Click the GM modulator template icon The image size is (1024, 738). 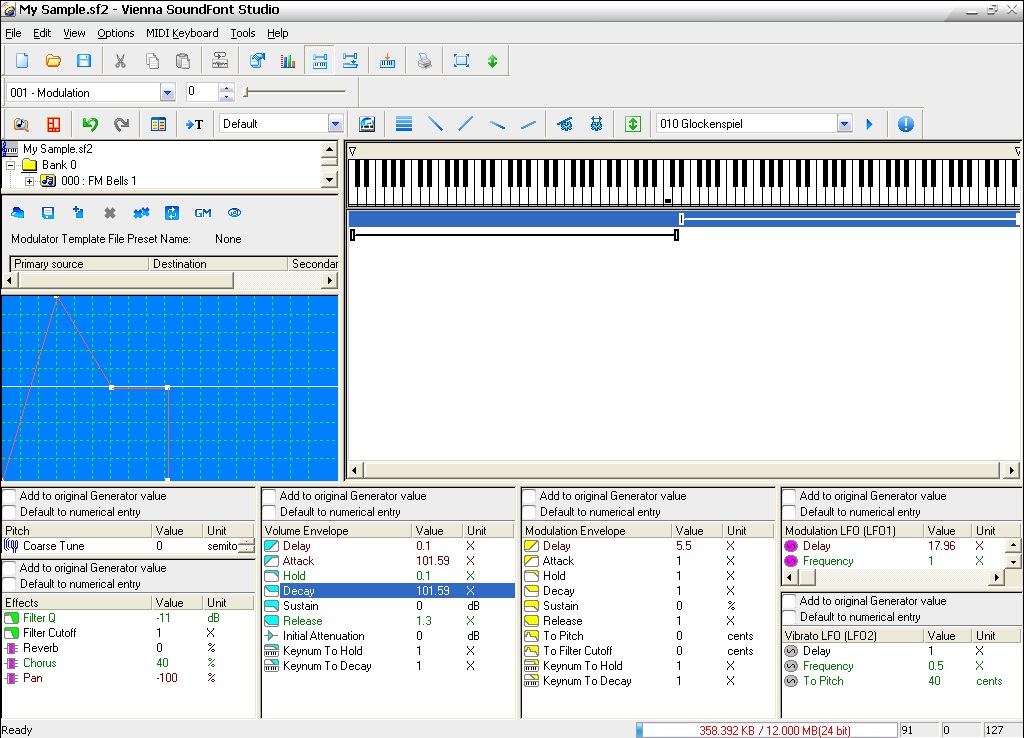pyautogui.click(x=203, y=213)
